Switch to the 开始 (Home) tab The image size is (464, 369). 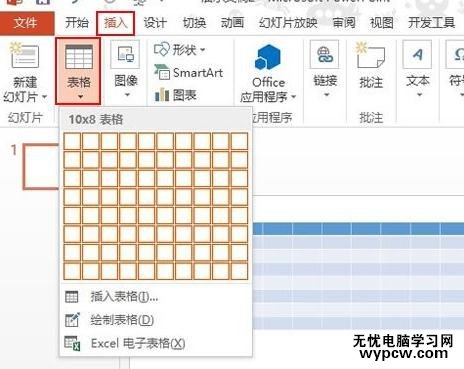click(77, 23)
